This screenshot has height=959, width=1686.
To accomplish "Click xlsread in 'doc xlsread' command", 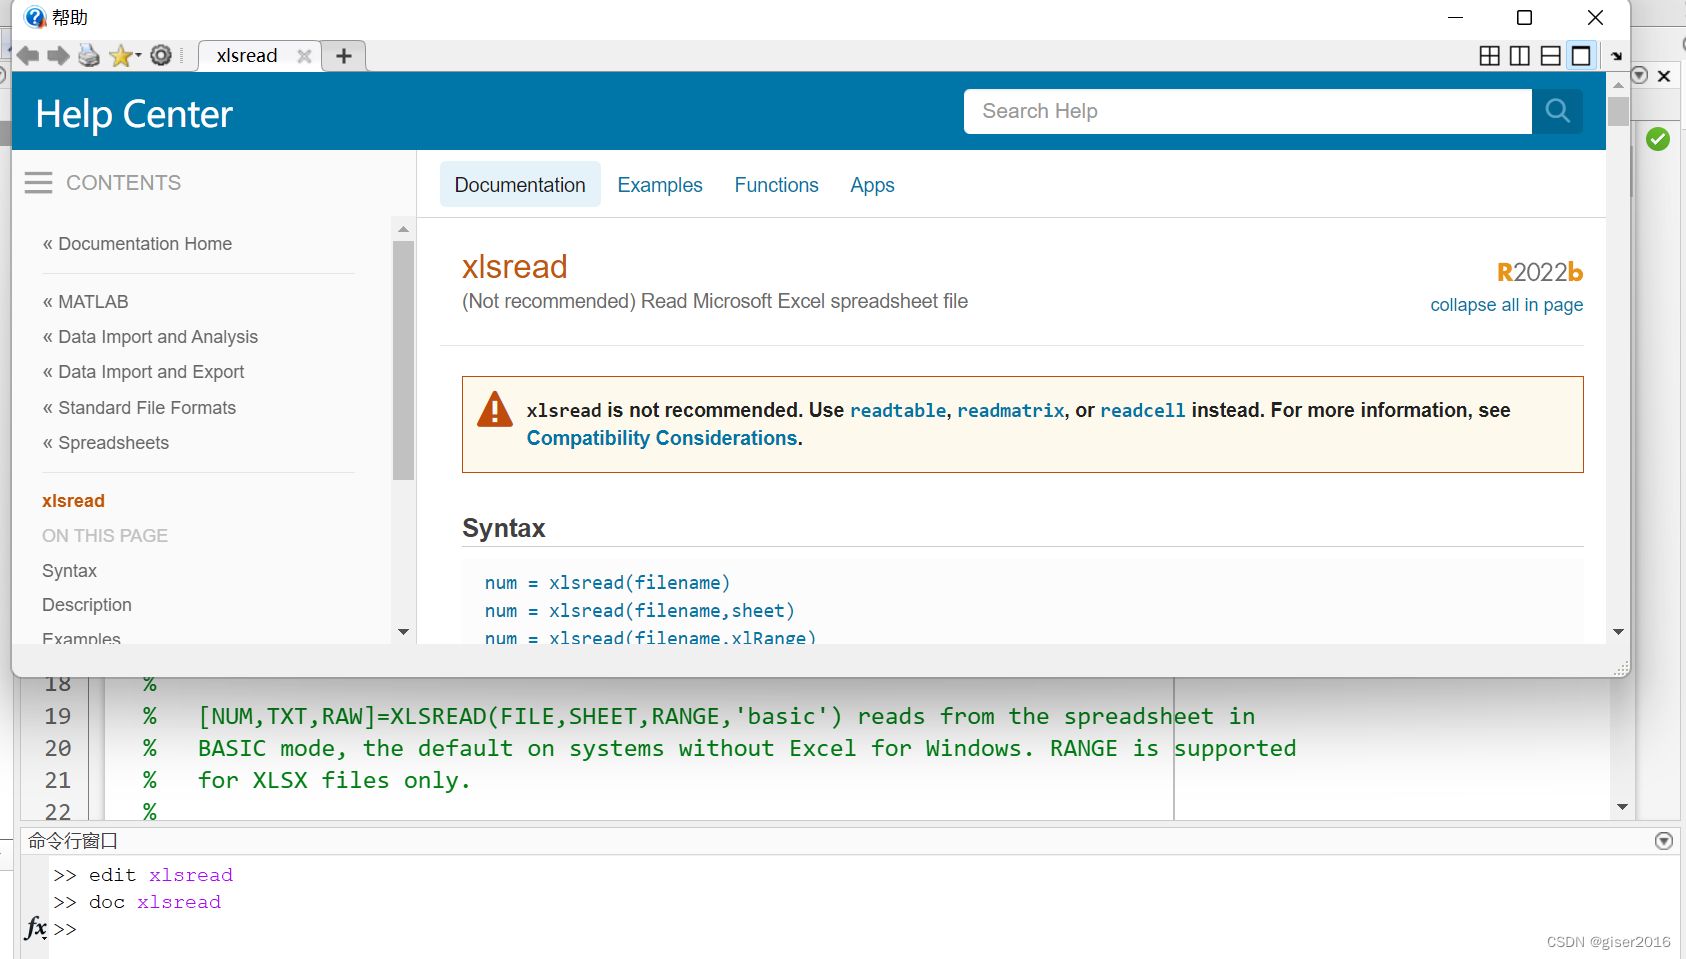I will (x=179, y=902).
